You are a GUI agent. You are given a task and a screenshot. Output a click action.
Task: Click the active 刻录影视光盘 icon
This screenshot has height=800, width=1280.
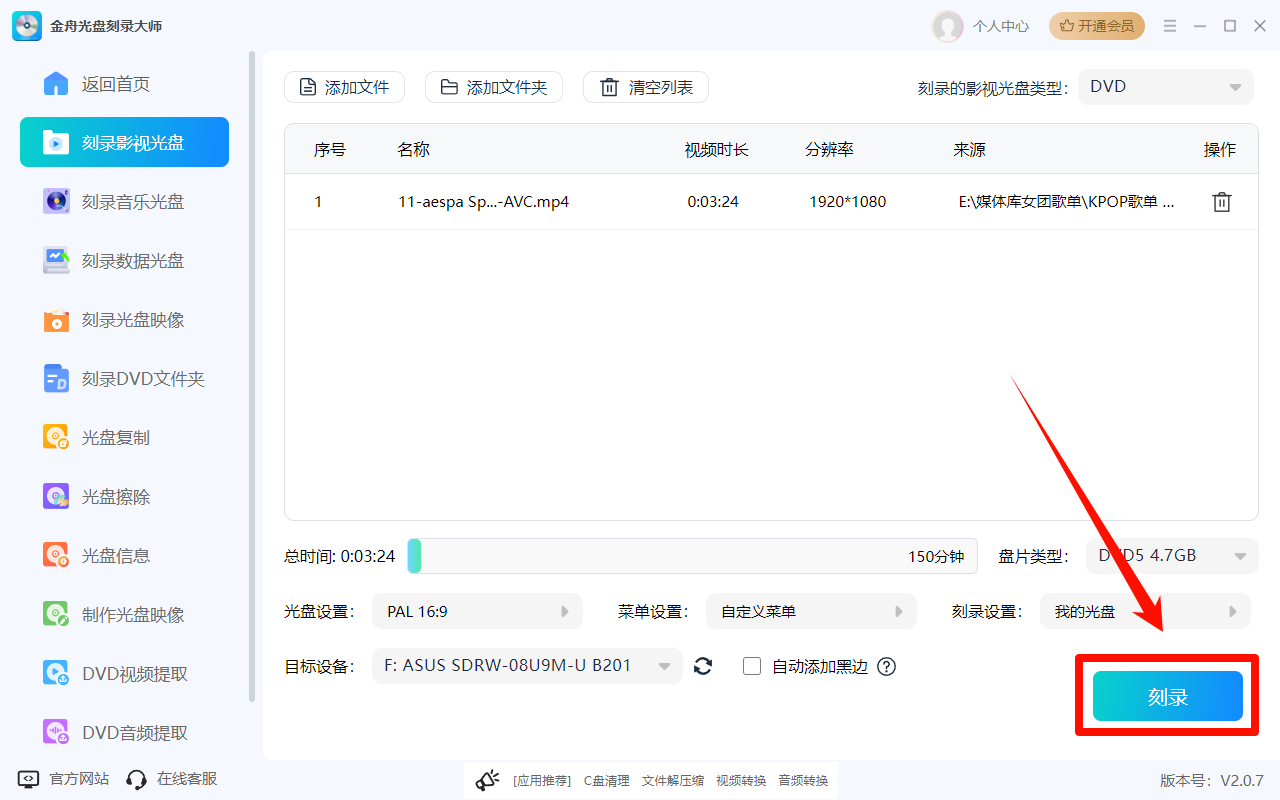[56, 142]
